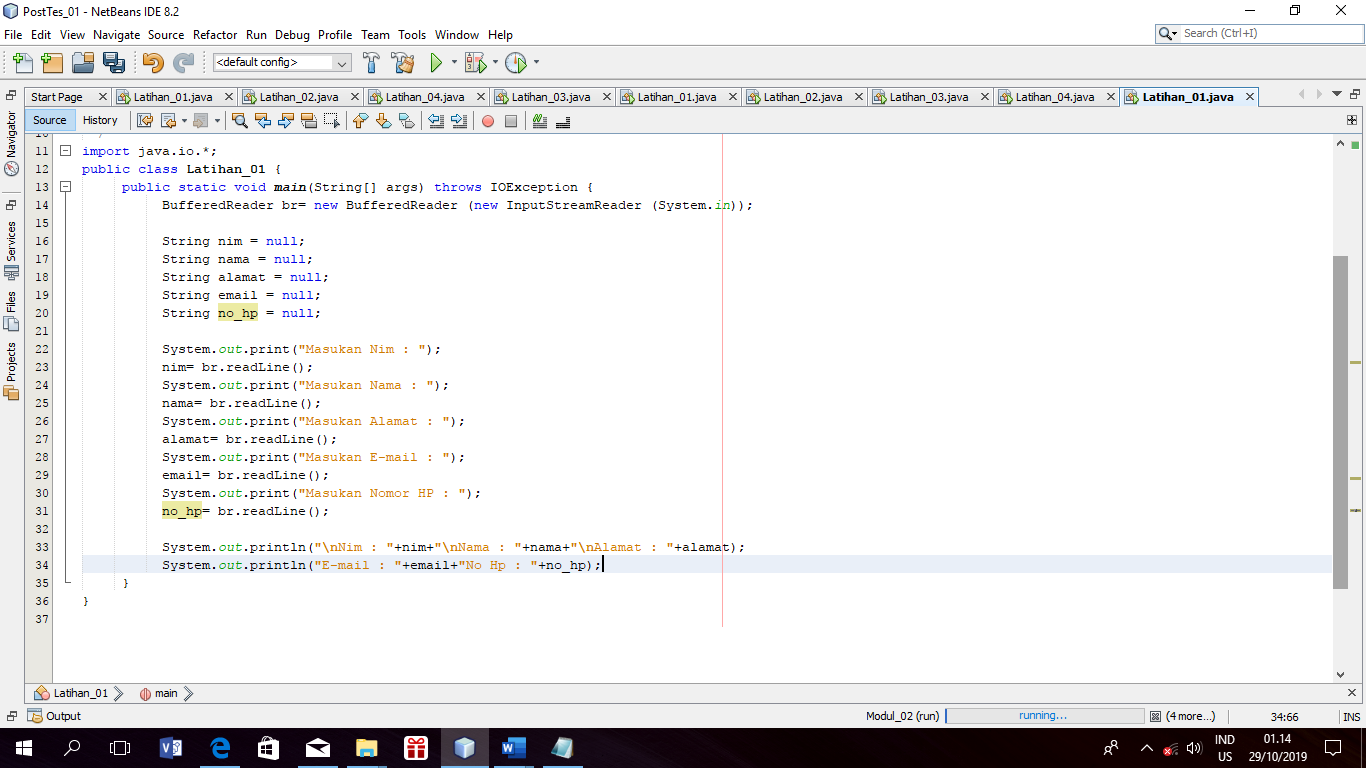Image resolution: width=1366 pixels, height=768 pixels.
Task: Open Microsoft Word from the taskbar
Action: pos(514,747)
